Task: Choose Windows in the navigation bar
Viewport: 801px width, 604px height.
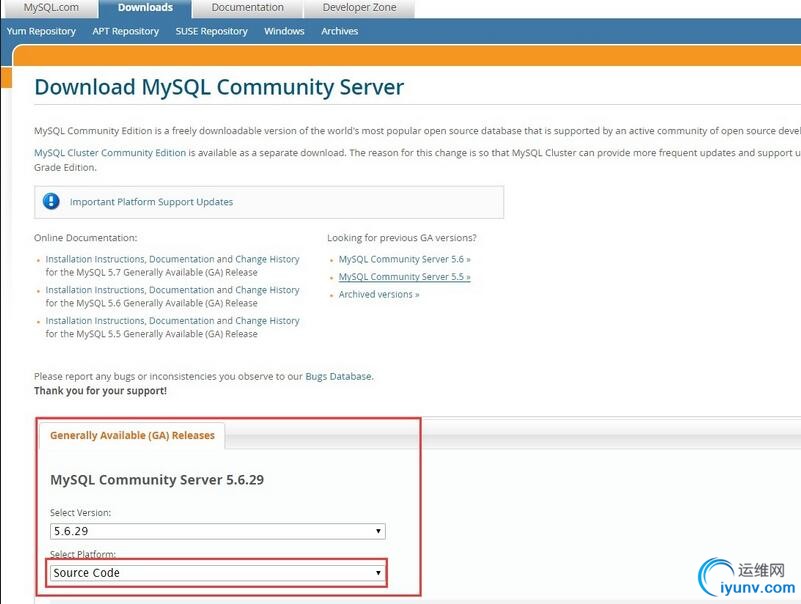Action: click(x=284, y=31)
